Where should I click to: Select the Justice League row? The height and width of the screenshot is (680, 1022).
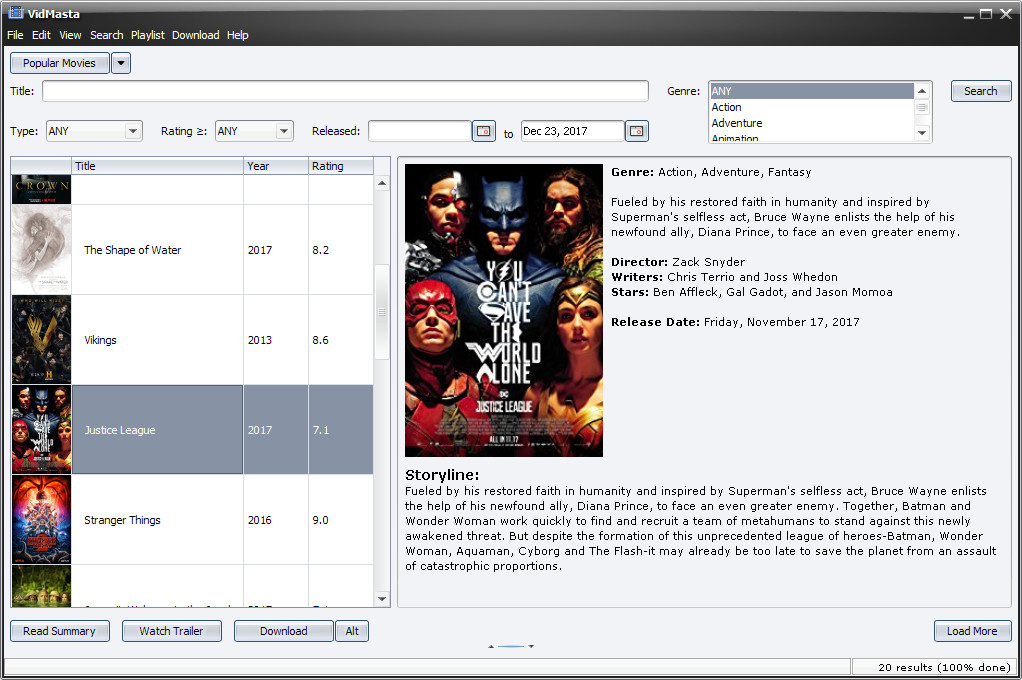tap(192, 430)
